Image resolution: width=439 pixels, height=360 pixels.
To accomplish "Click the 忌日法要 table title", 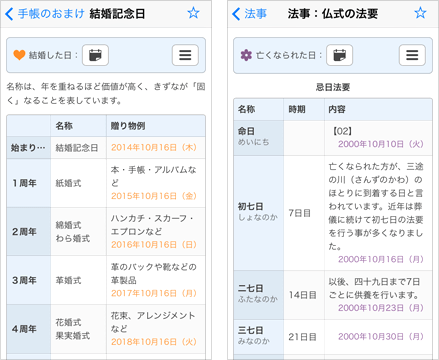I will pyautogui.click(x=333, y=87).
